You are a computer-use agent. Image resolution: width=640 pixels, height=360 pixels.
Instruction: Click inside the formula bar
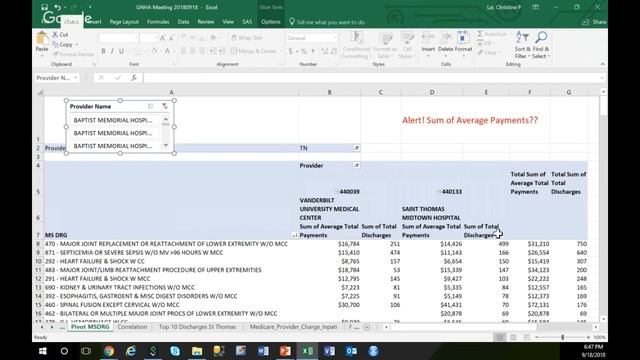click(372, 78)
